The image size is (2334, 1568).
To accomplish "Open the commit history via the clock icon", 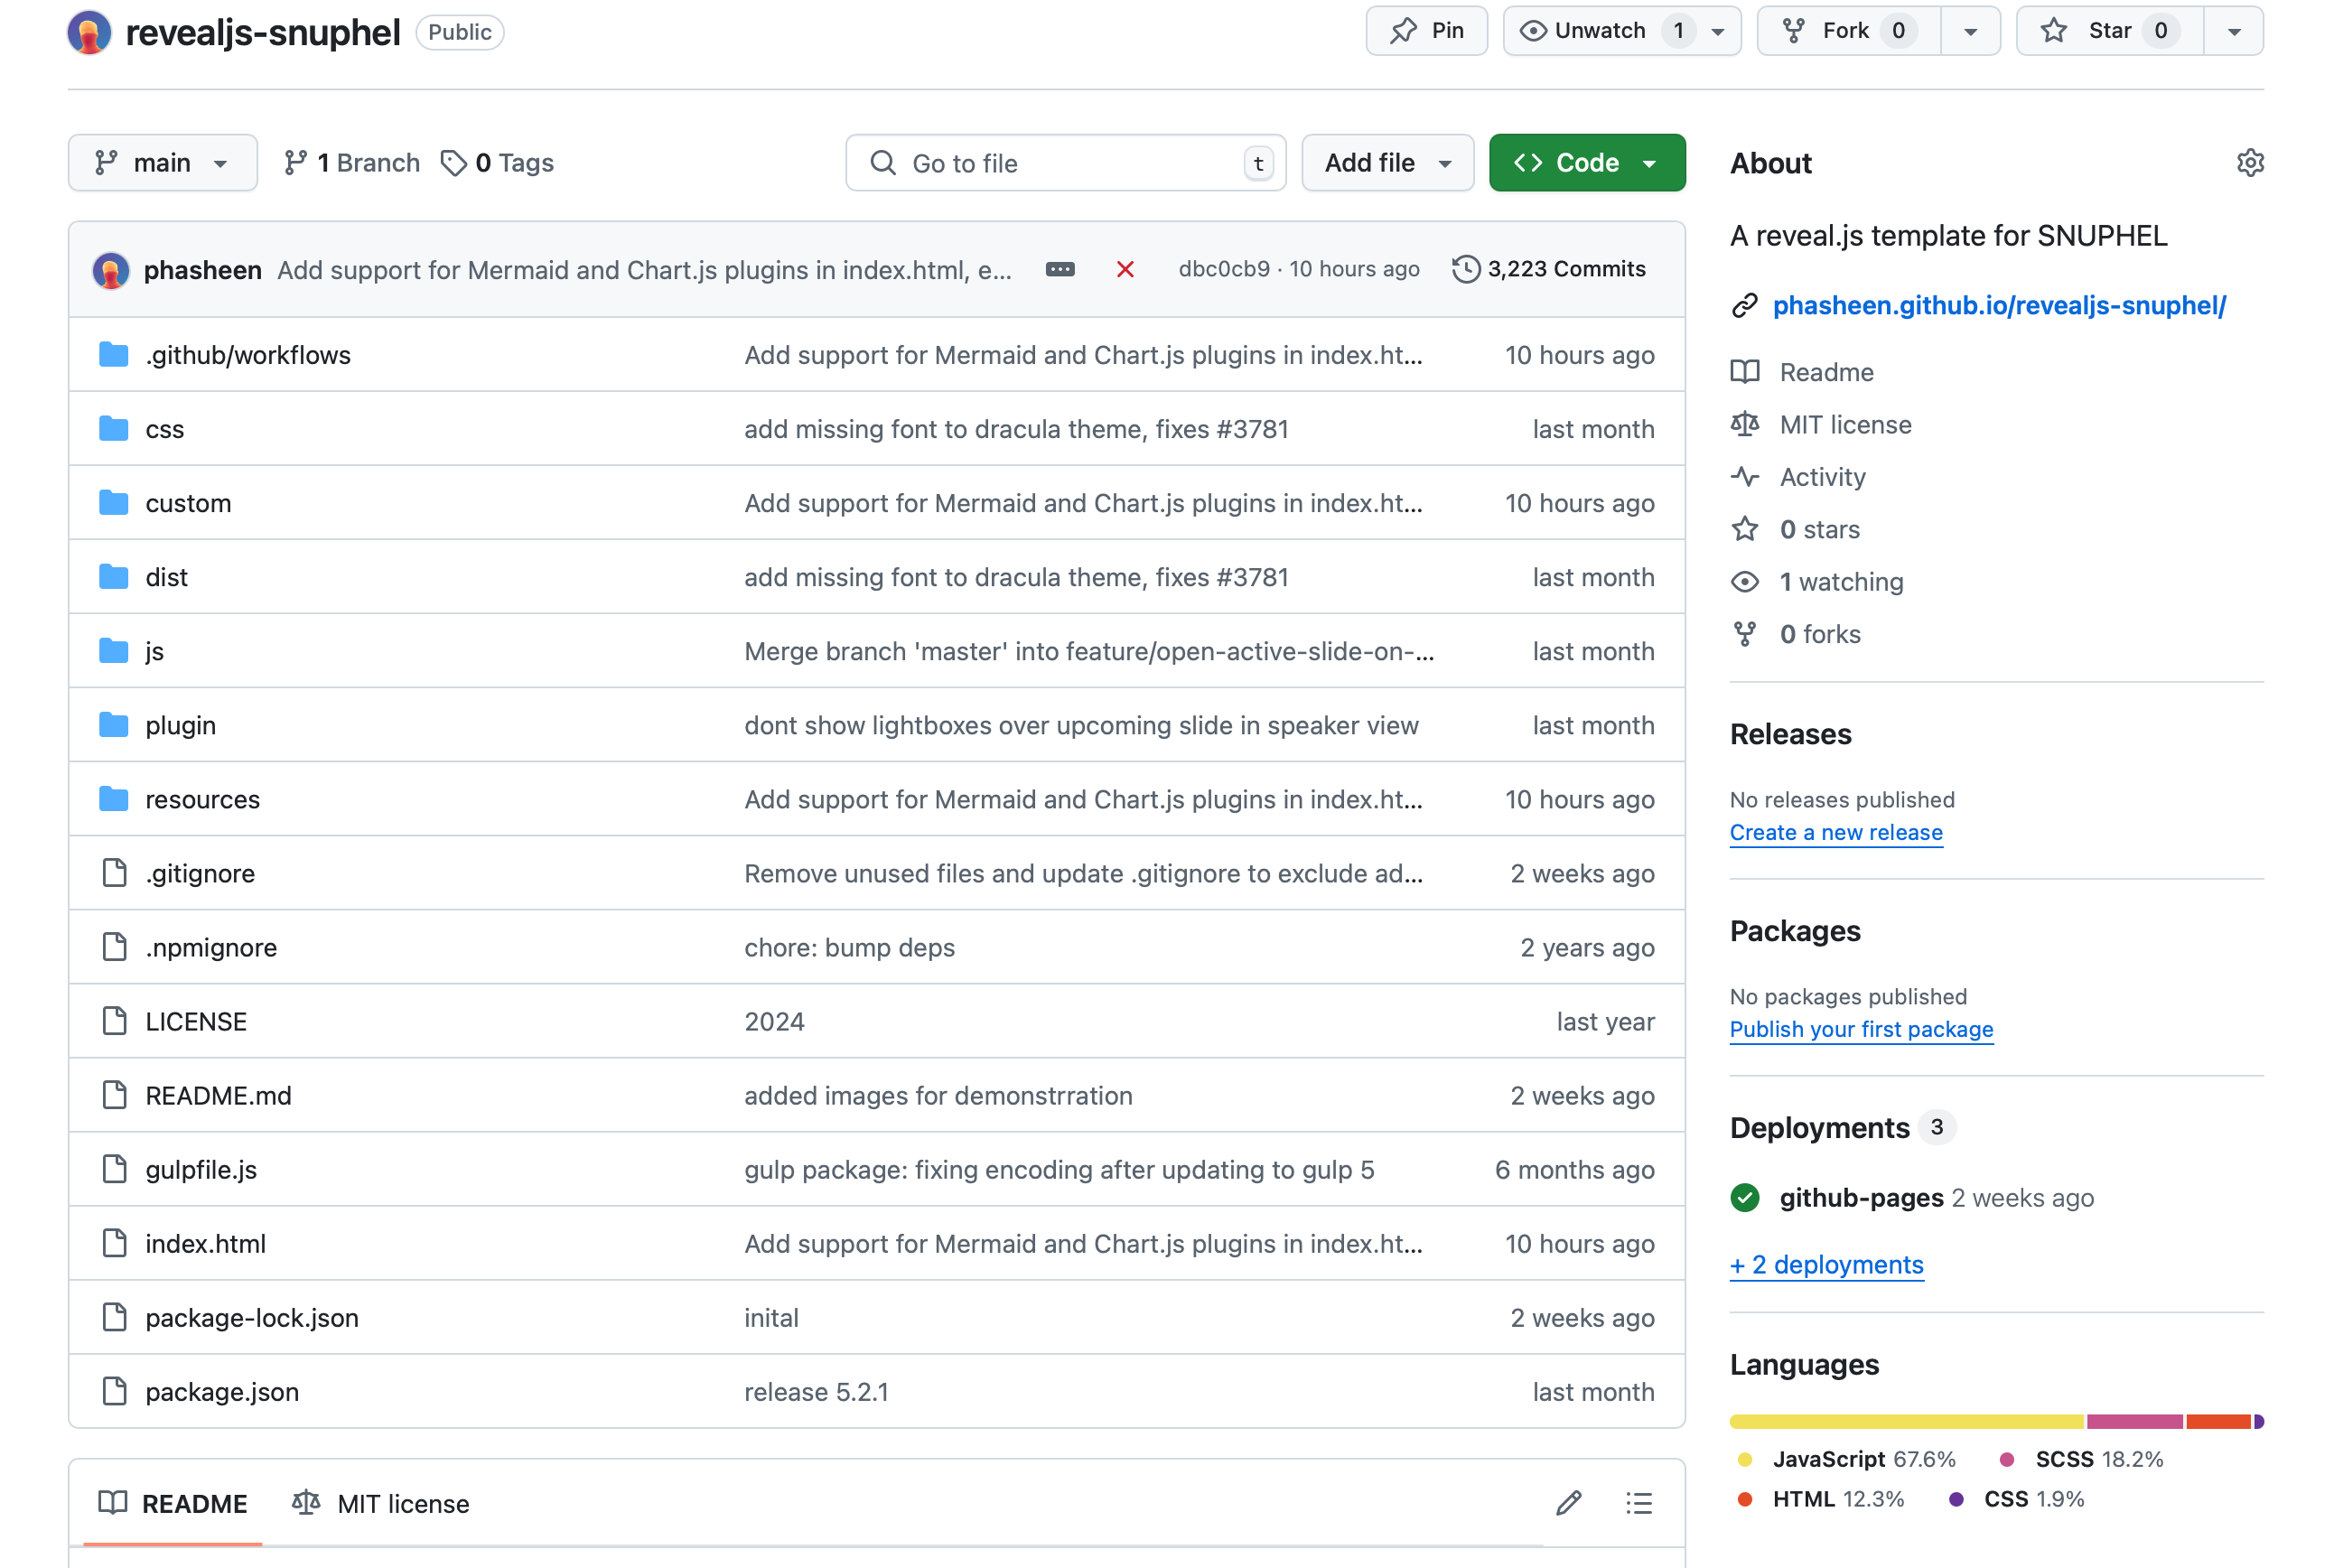I will click(1465, 268).
